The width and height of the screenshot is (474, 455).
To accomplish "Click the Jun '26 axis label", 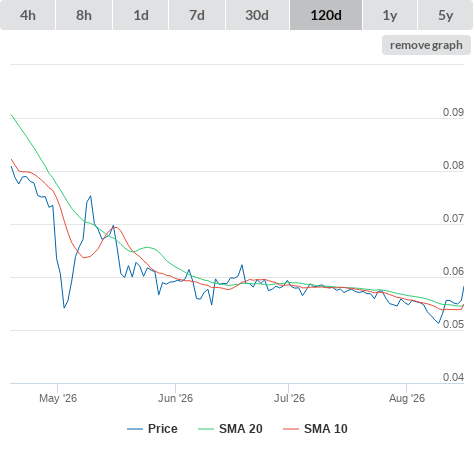I will pyautogui.click(x=175, y=398).
